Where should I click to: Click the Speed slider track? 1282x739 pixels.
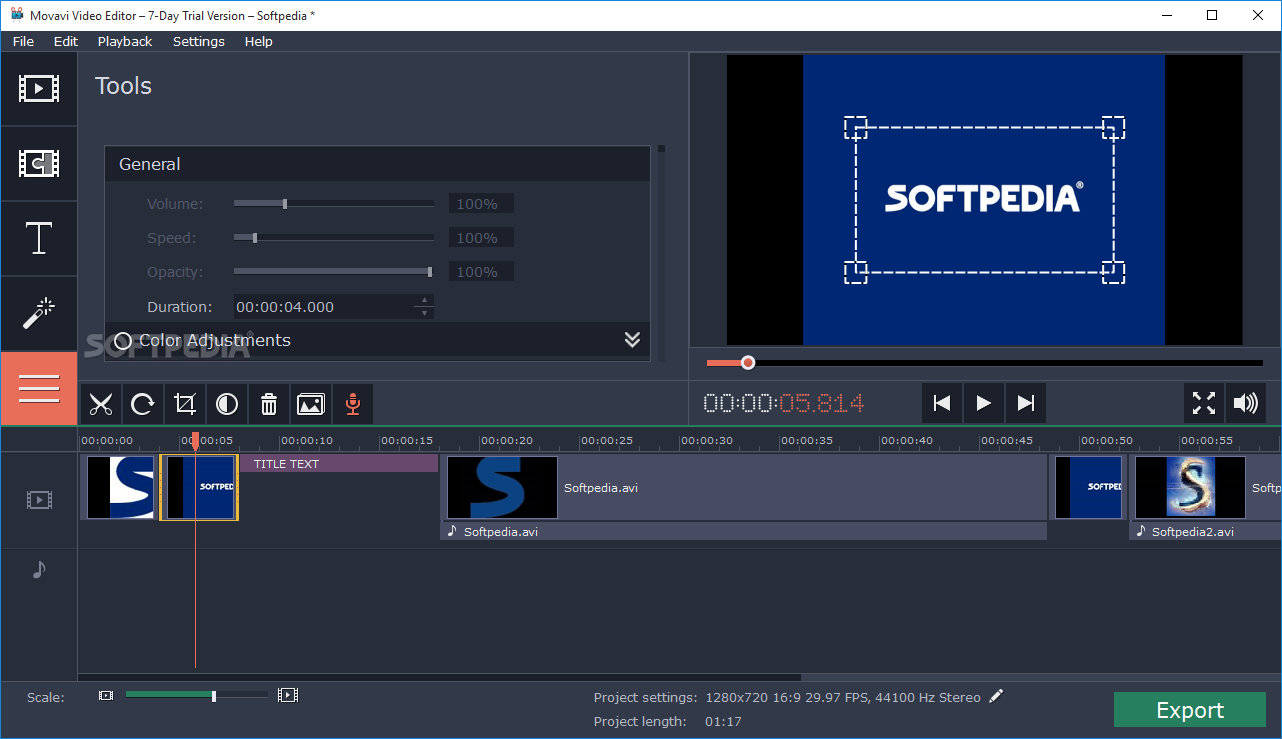point(334,238)
